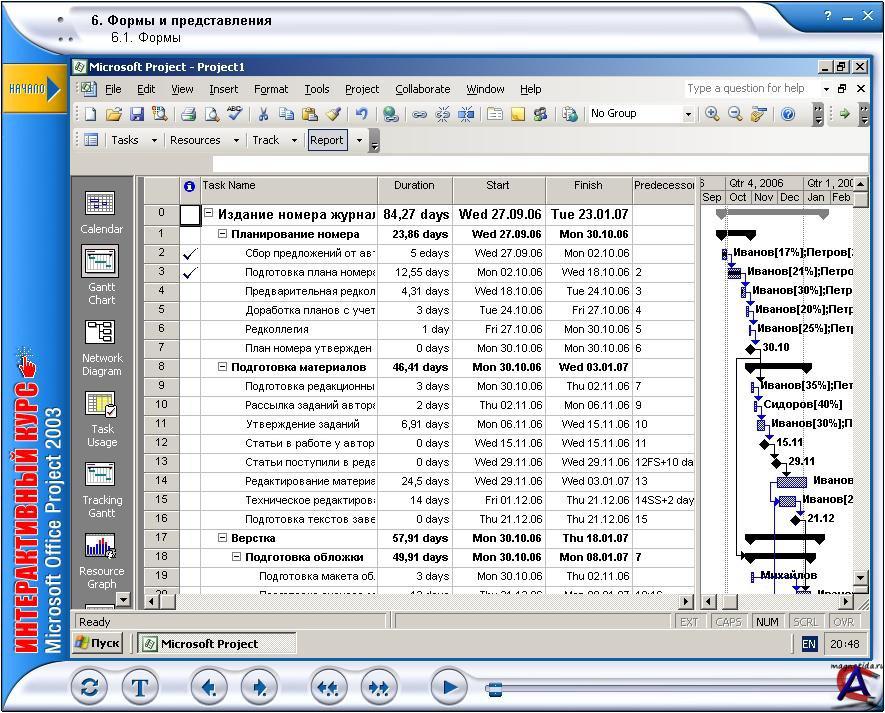This screenshot has height=713, width=885.
Task: Click the Print icon in the toolbar
Action: pos(187,114)
